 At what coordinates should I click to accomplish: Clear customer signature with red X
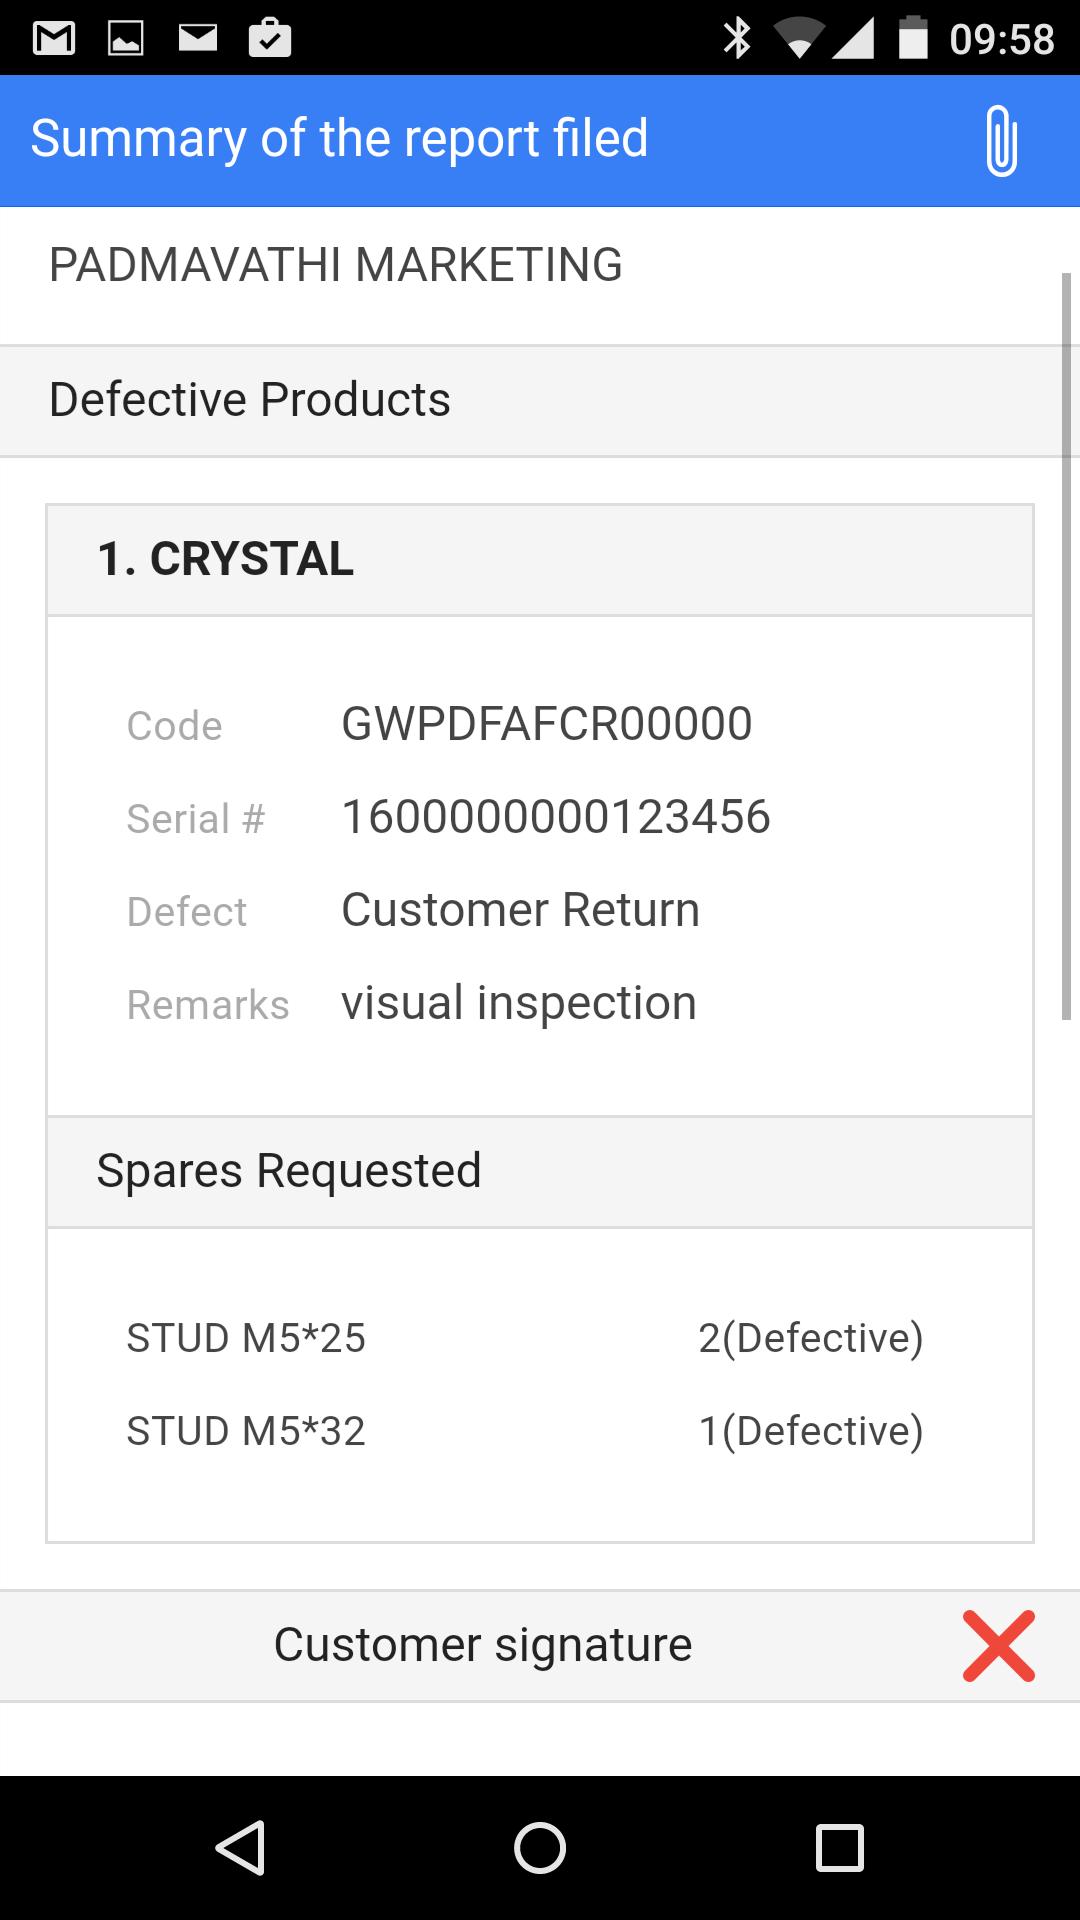click(x=998, y=1646)
